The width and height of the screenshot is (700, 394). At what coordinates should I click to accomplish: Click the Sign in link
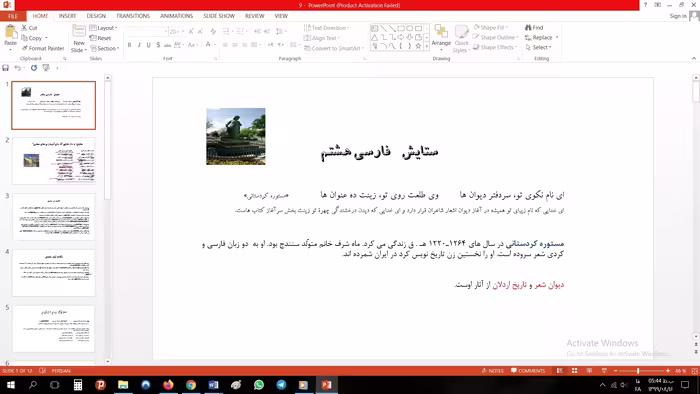click(x=678, y=16)
